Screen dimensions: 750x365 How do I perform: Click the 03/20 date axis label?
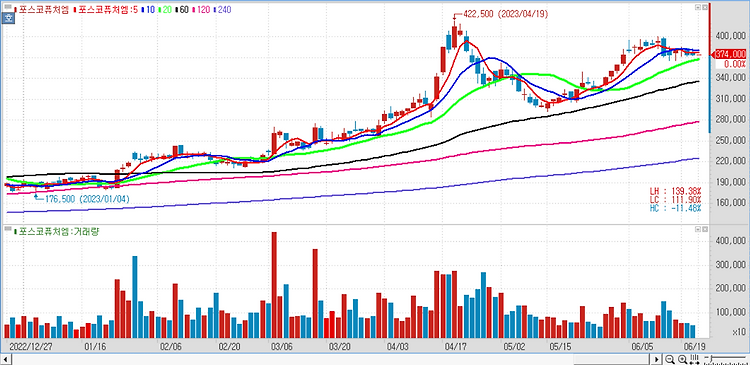(x=340, y=346)
